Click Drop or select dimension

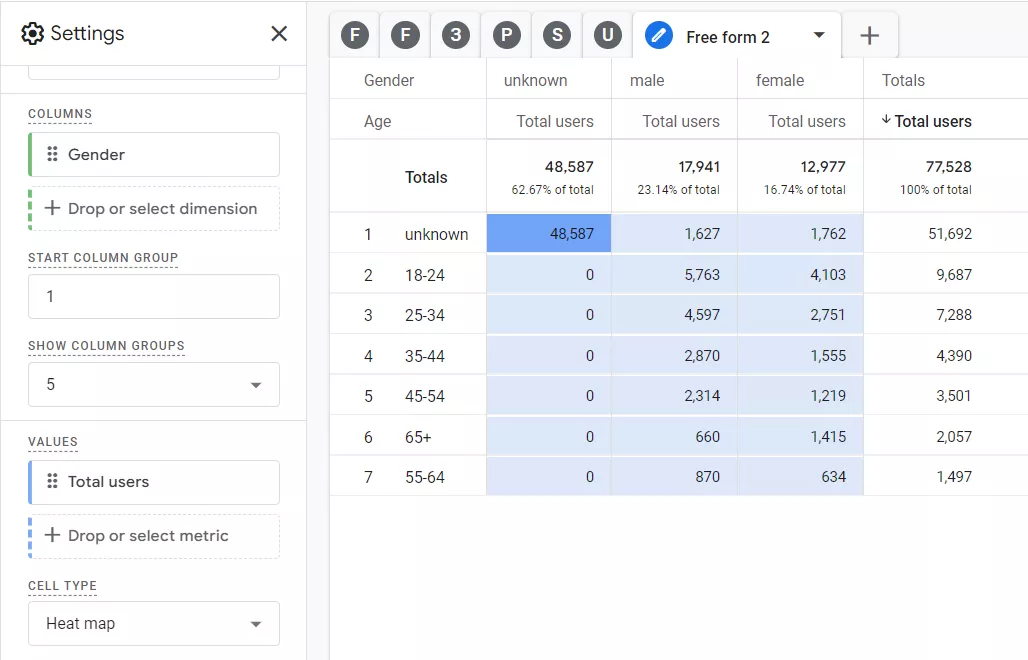pyautogui.click(x=154, y=208)
